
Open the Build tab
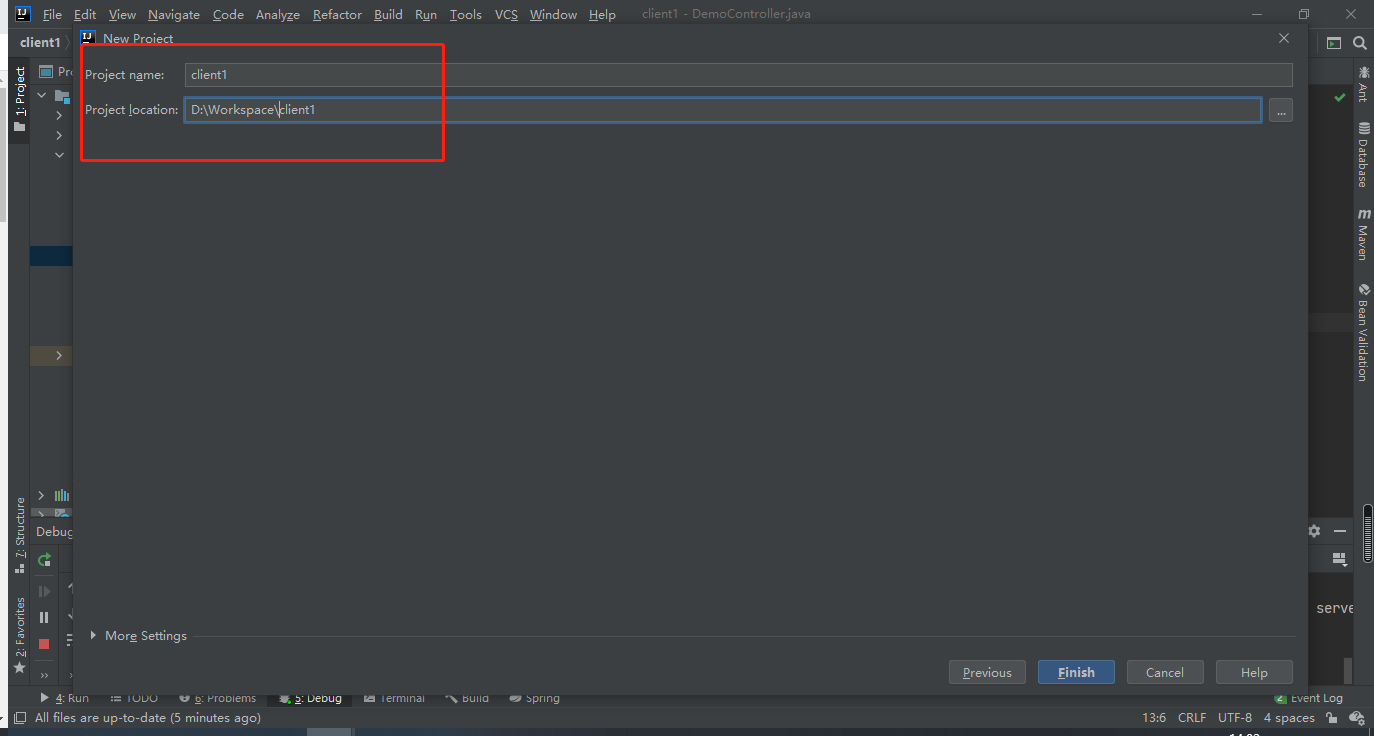pyautogui.click(x=468, y=698)
